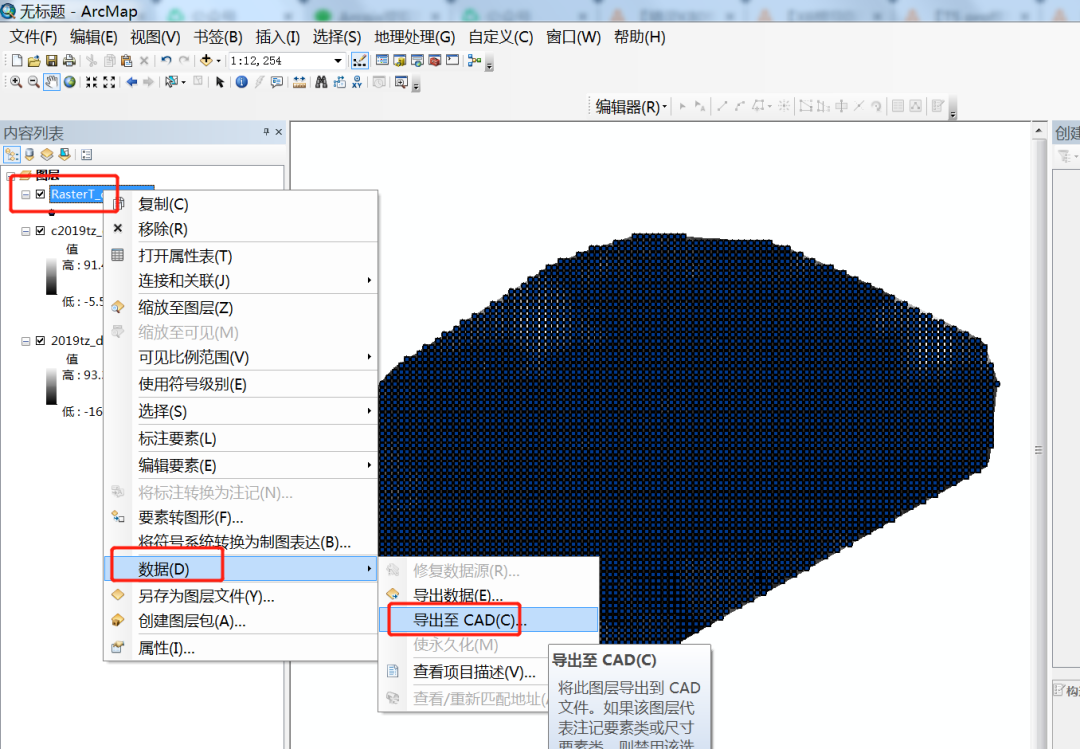Image resolution: width=1080 pixels, height=749 pixels.
Task: Click 属性(I) in the context menu
Action: [166, 648]
